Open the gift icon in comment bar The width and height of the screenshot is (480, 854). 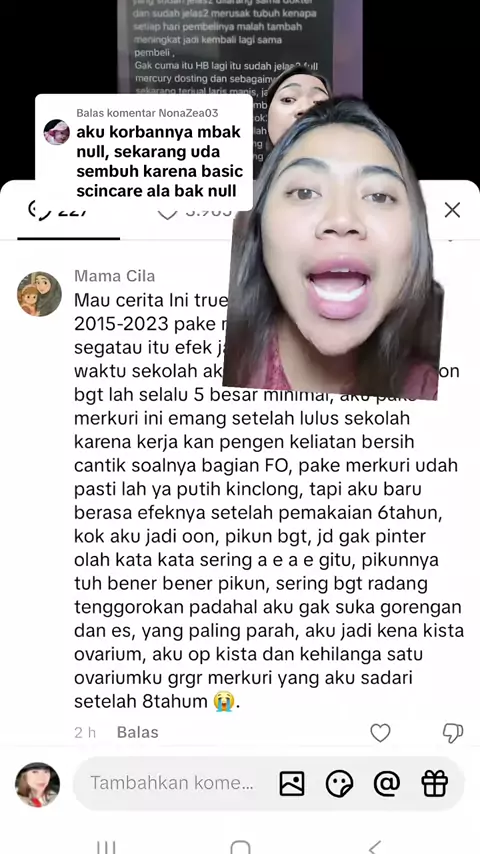435,784
